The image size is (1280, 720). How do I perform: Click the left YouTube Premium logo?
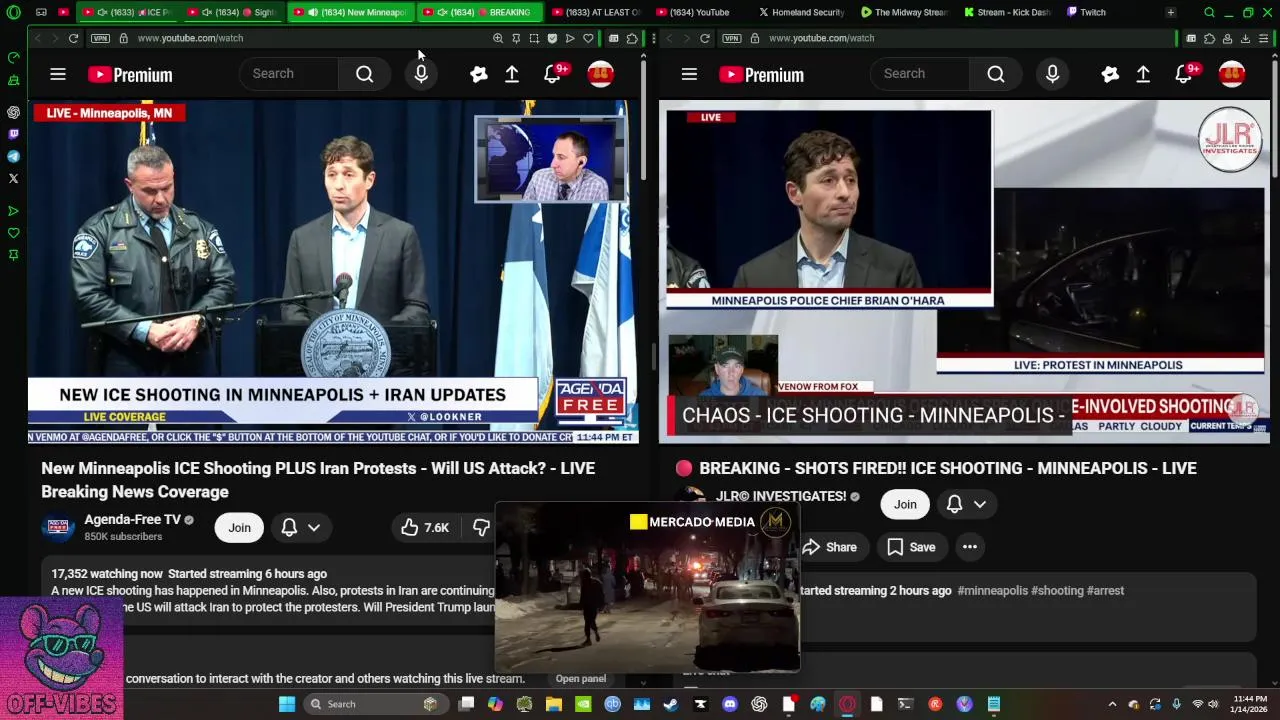click(130, 75)
